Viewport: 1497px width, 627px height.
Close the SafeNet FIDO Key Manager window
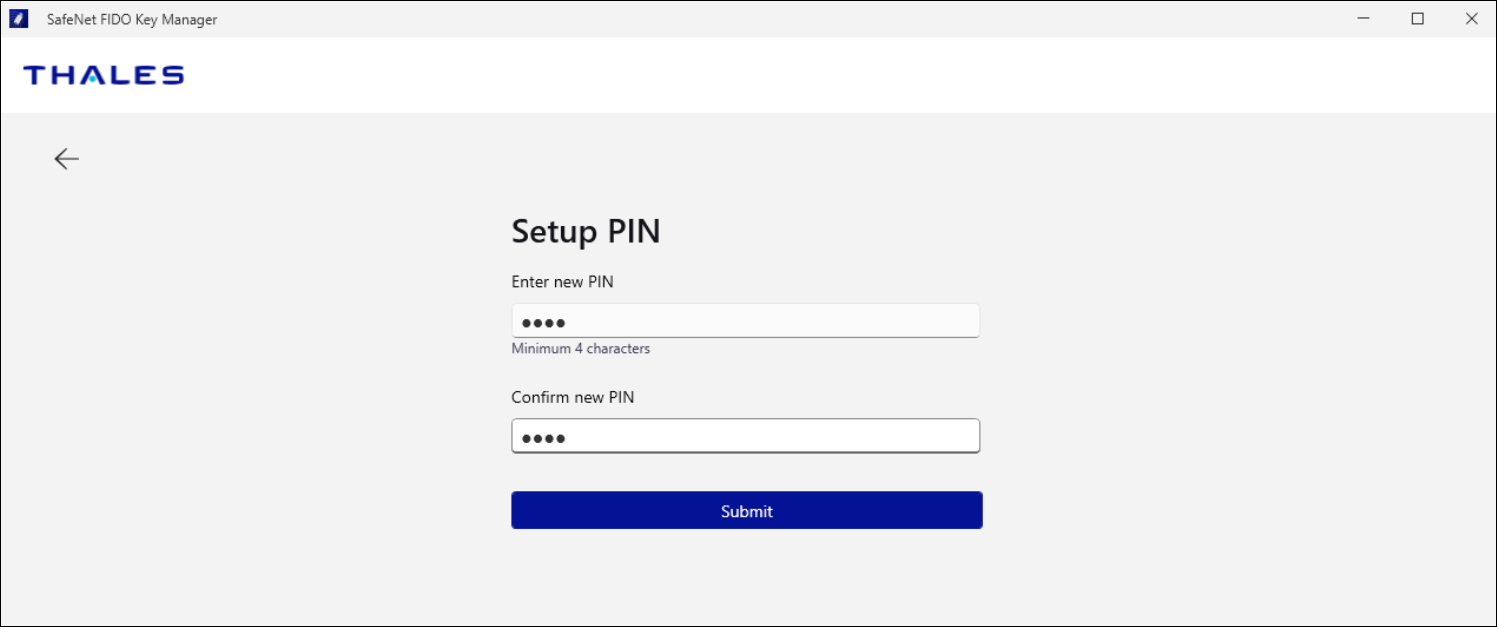[x=1471, y=19]
